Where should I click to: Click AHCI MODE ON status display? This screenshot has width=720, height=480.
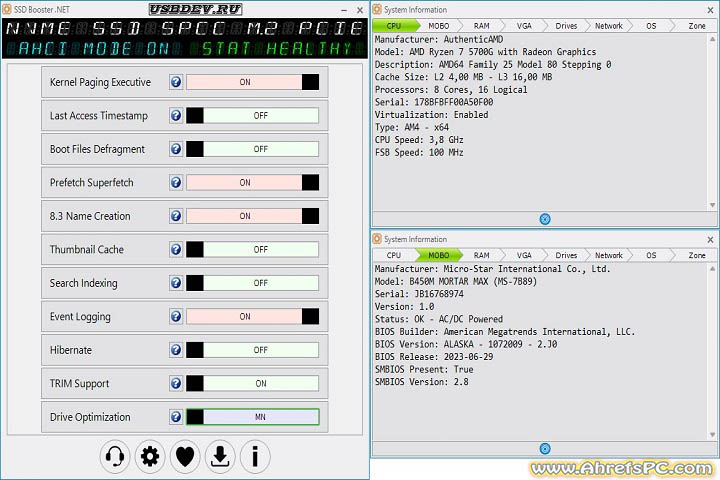click(93, 48)
